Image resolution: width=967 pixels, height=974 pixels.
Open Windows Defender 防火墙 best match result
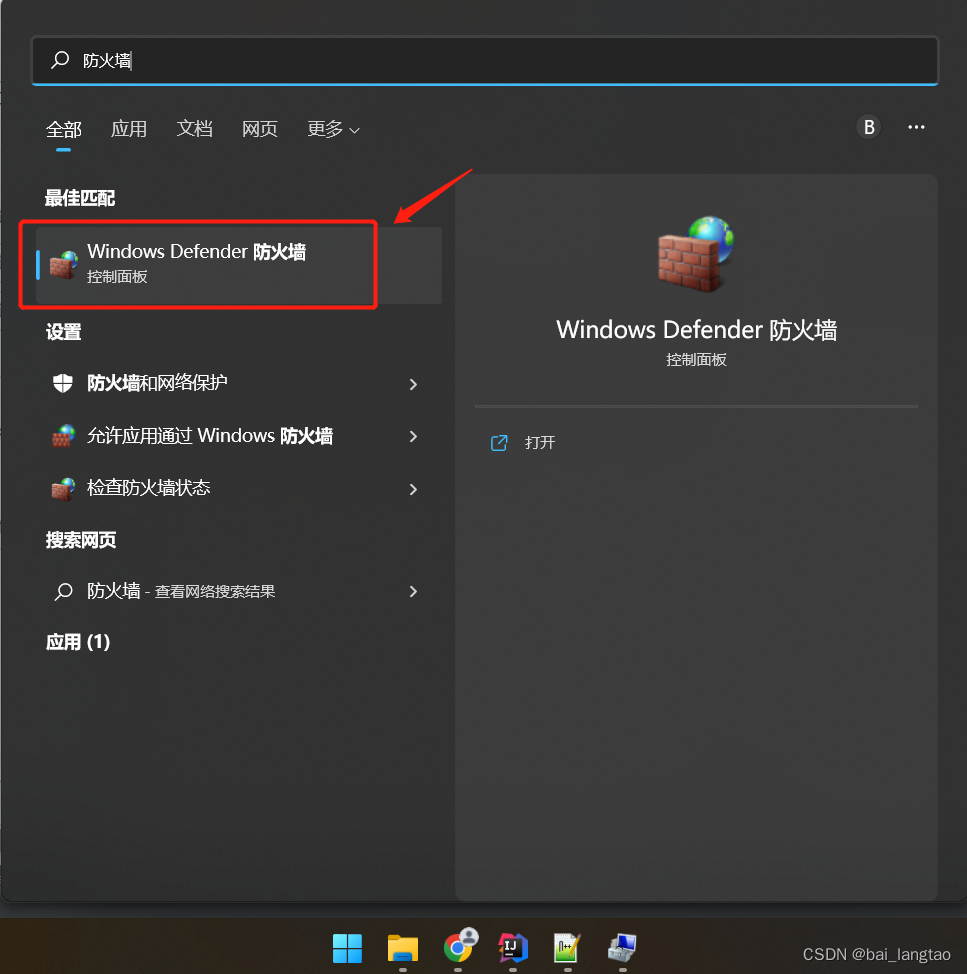click(239, 265)
